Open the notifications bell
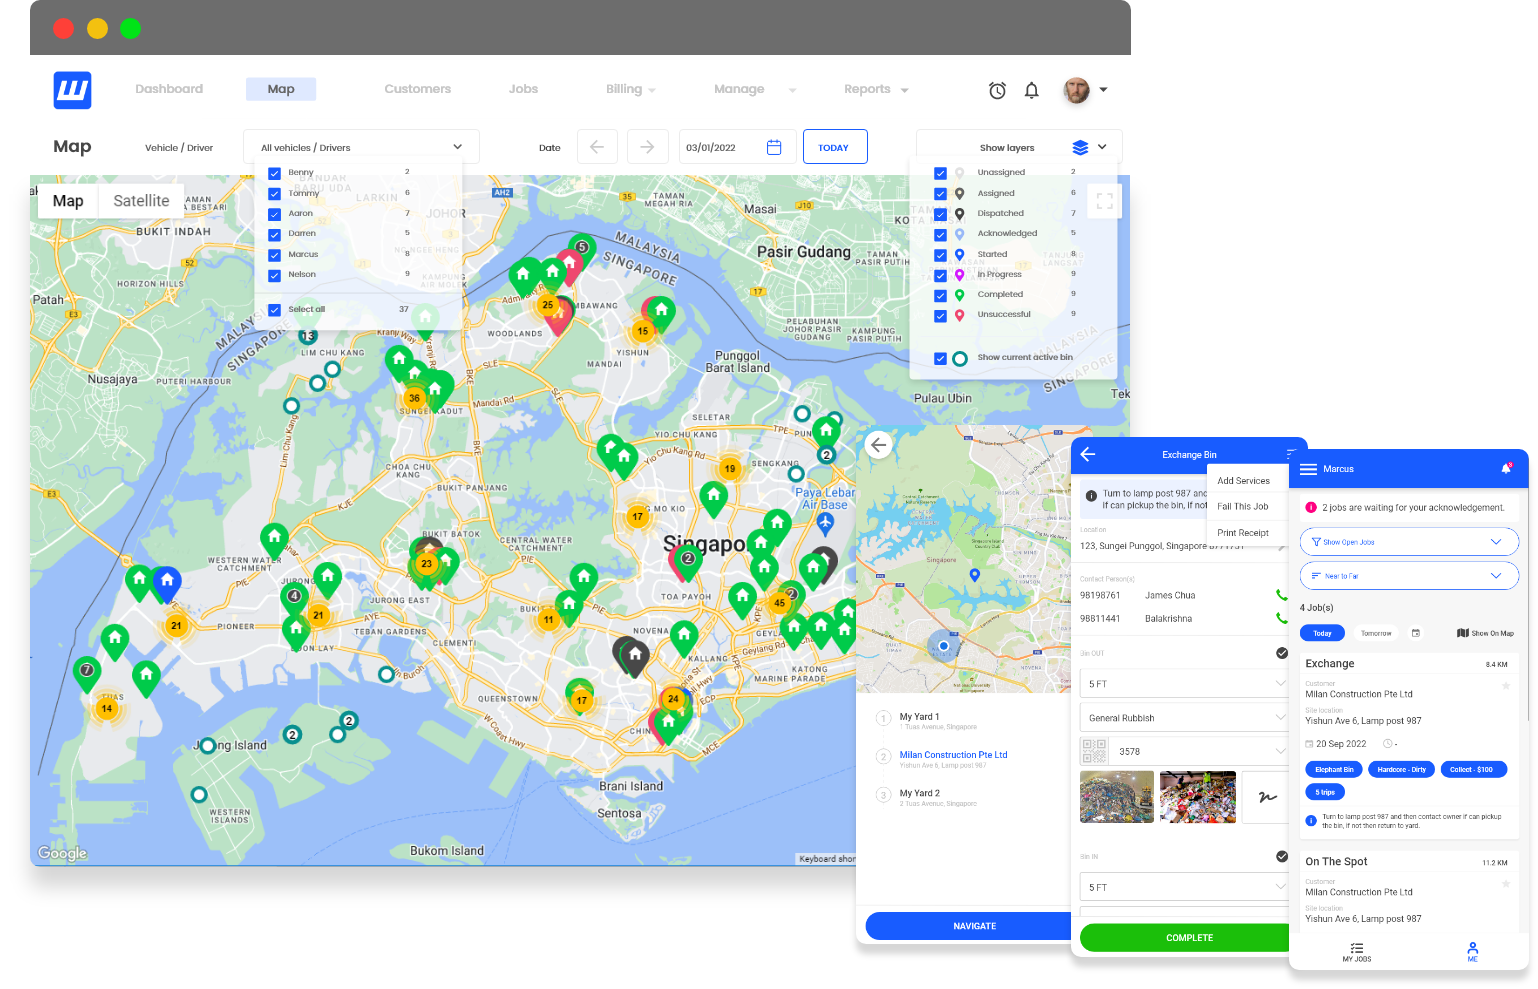The height and width of the screenshot is (989, 1538). pos(1032,90)
